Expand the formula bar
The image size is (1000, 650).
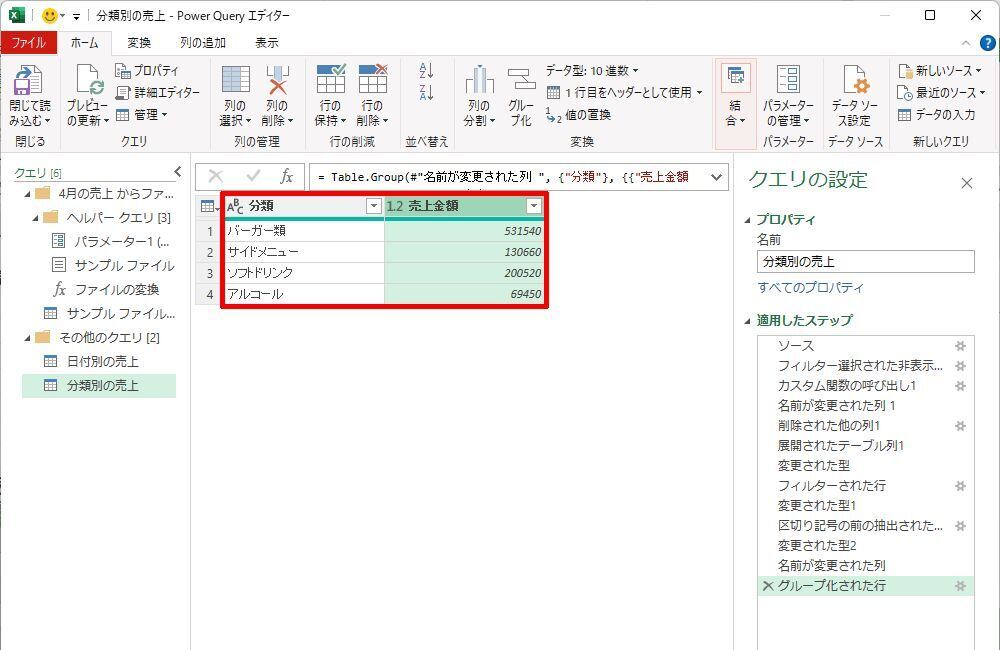[x=716, y=177]
